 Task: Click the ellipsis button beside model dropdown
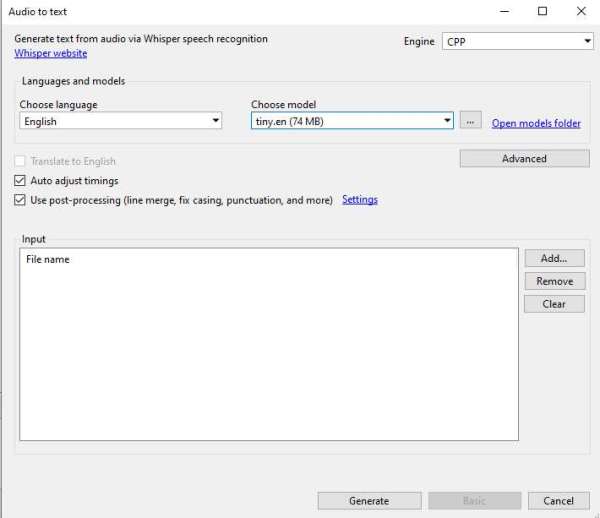click(x=471, y=121)
